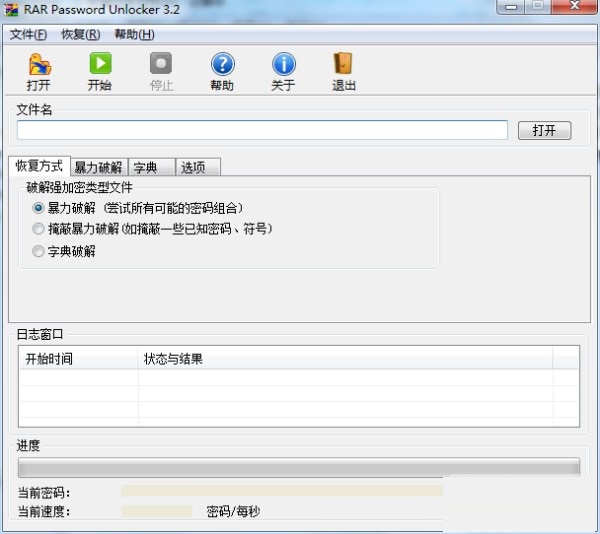Choose the 掩蔽暴力破解 masked attack radio option
The width and height of the screenshot is (600, 534).
(x=39, y=229)
